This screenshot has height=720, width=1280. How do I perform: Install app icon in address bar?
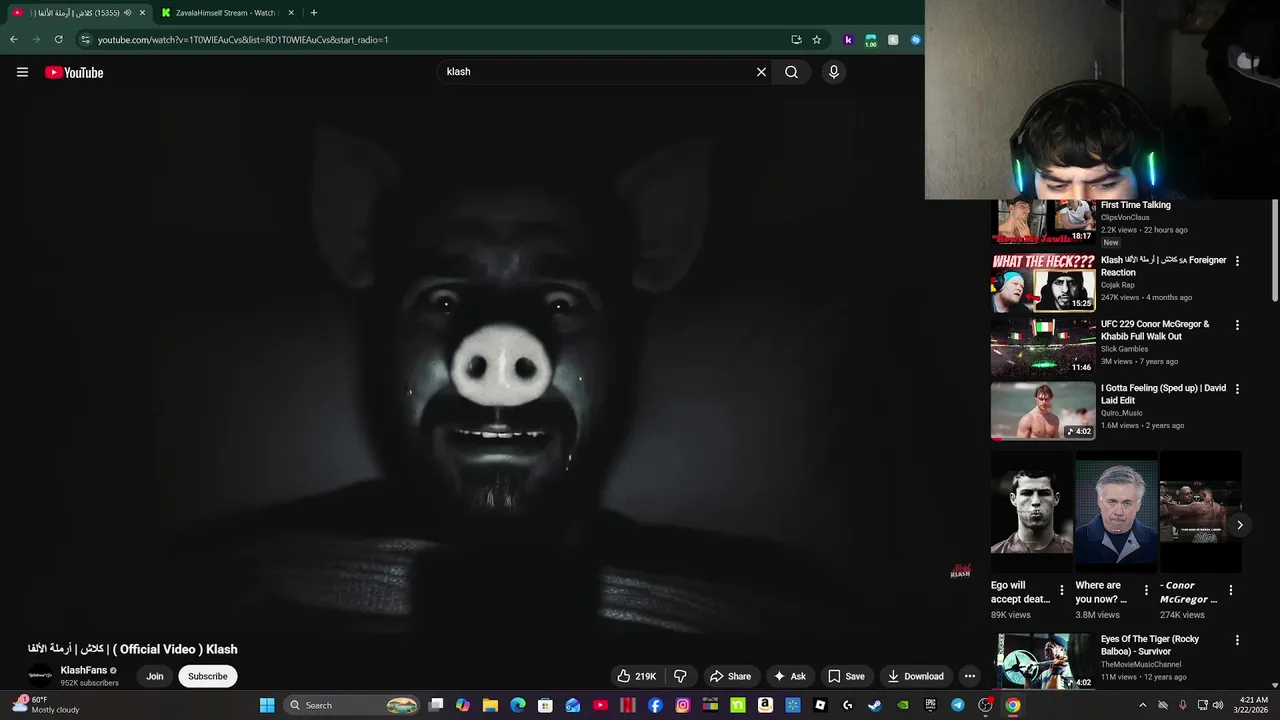pyautogui.click(x=796, y=40)
